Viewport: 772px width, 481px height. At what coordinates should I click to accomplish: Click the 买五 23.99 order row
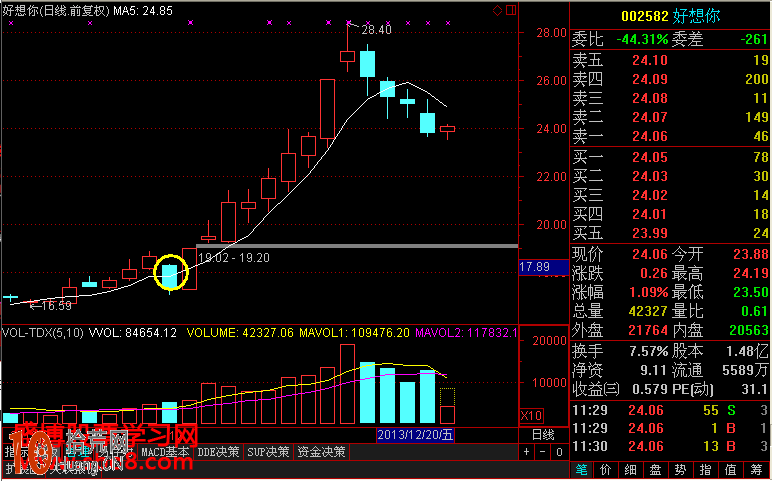[x=670, y=233]
